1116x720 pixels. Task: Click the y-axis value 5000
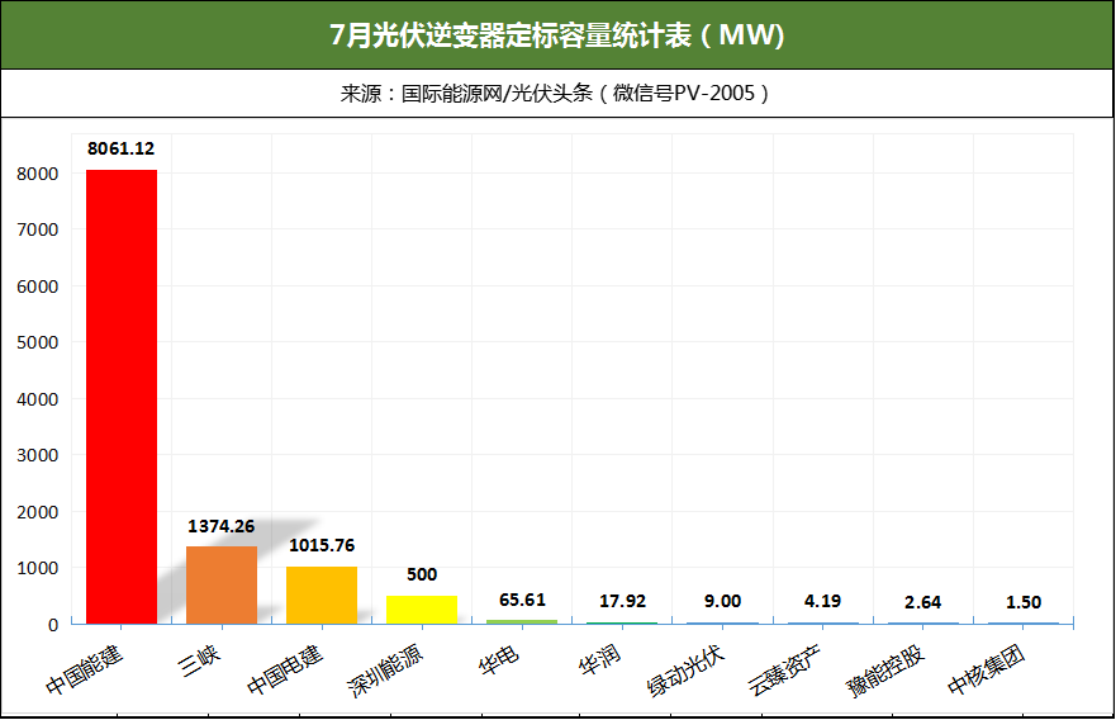click(x=38, y=342)
